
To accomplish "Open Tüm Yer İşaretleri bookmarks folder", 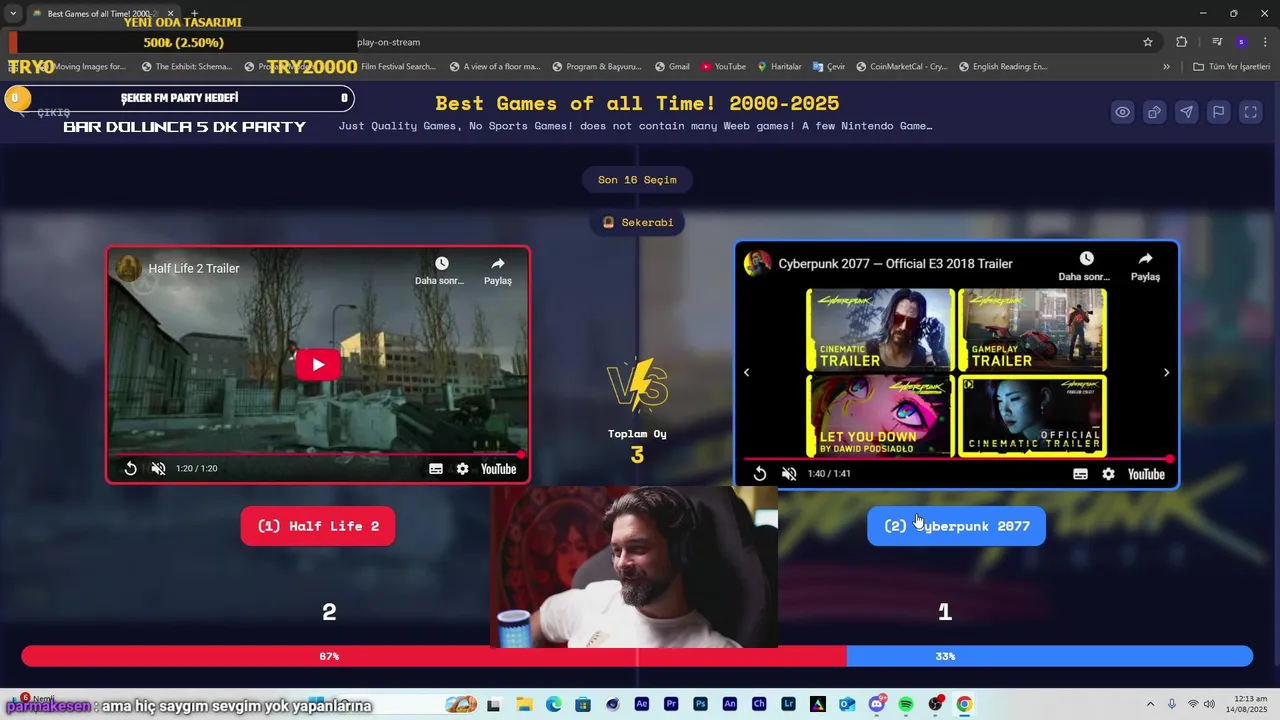I will point(1231,67).
